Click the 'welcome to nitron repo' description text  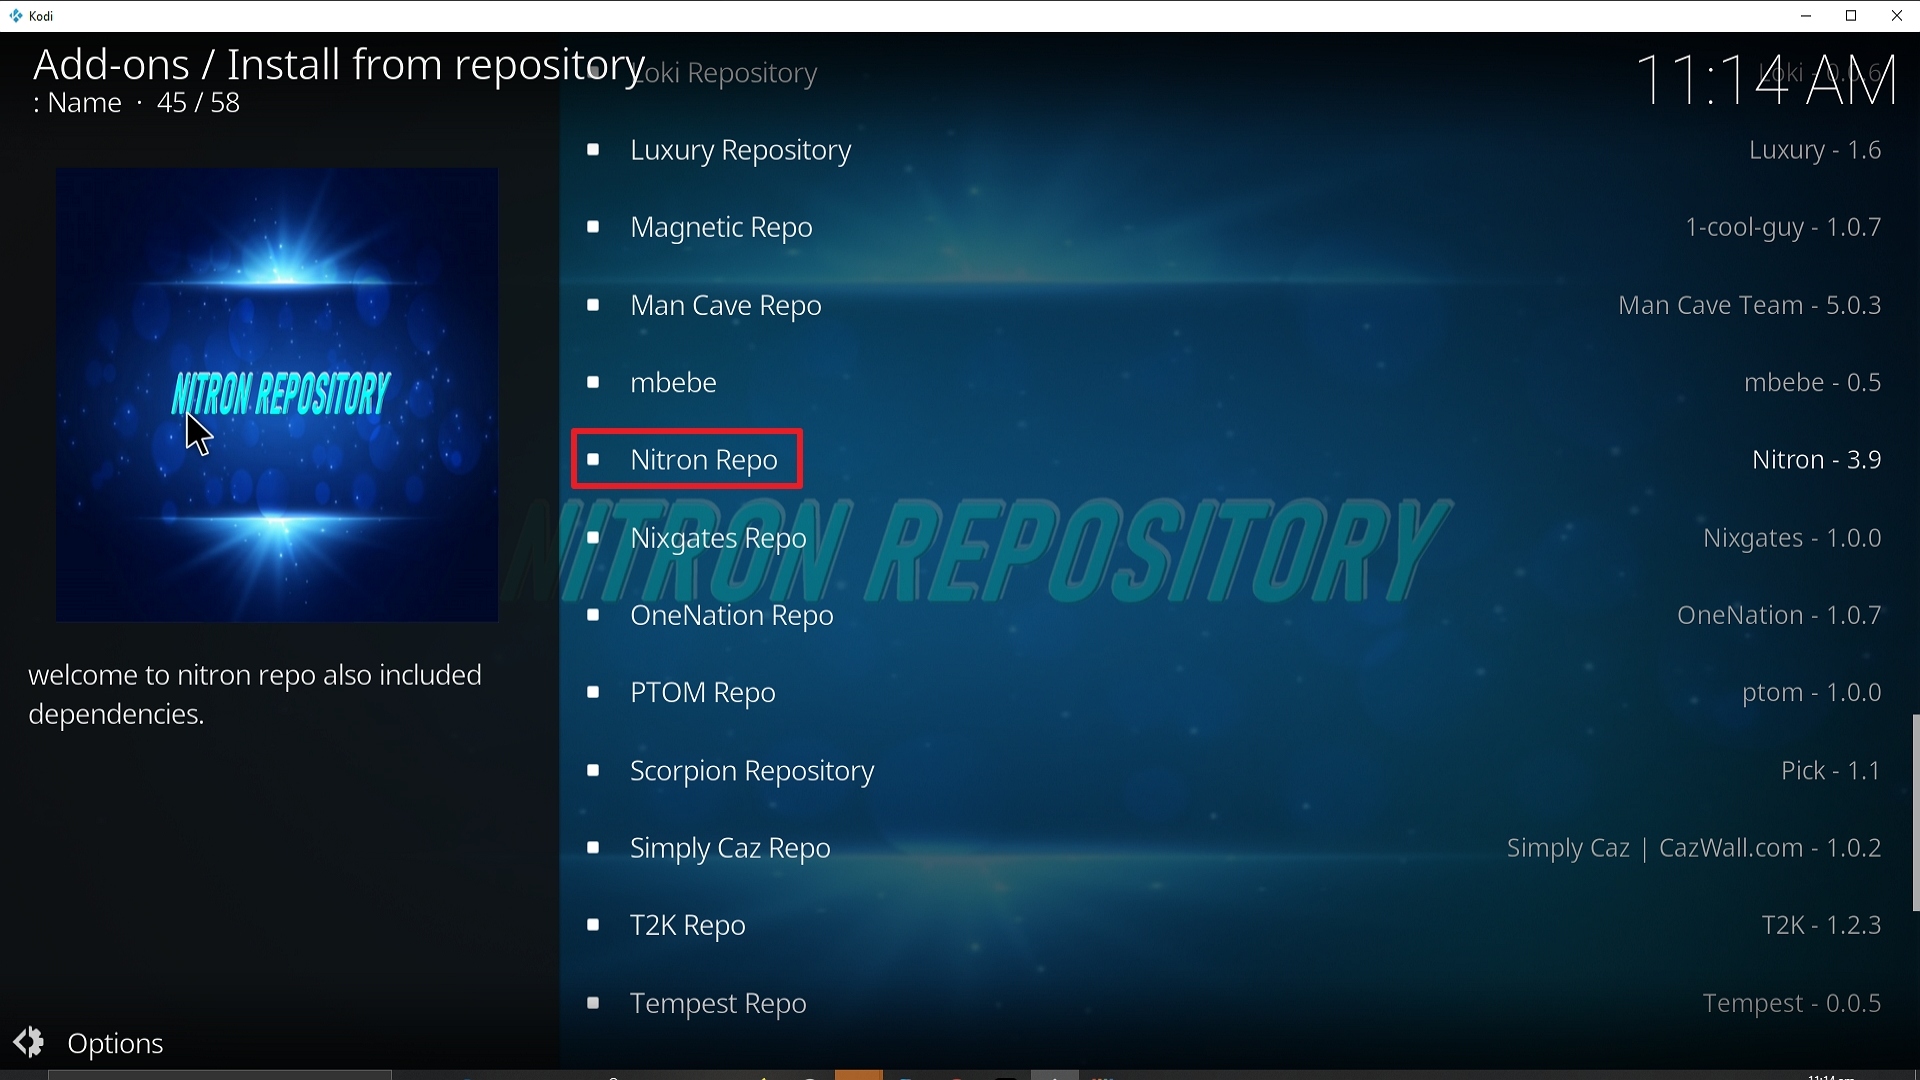coord(255,695)
